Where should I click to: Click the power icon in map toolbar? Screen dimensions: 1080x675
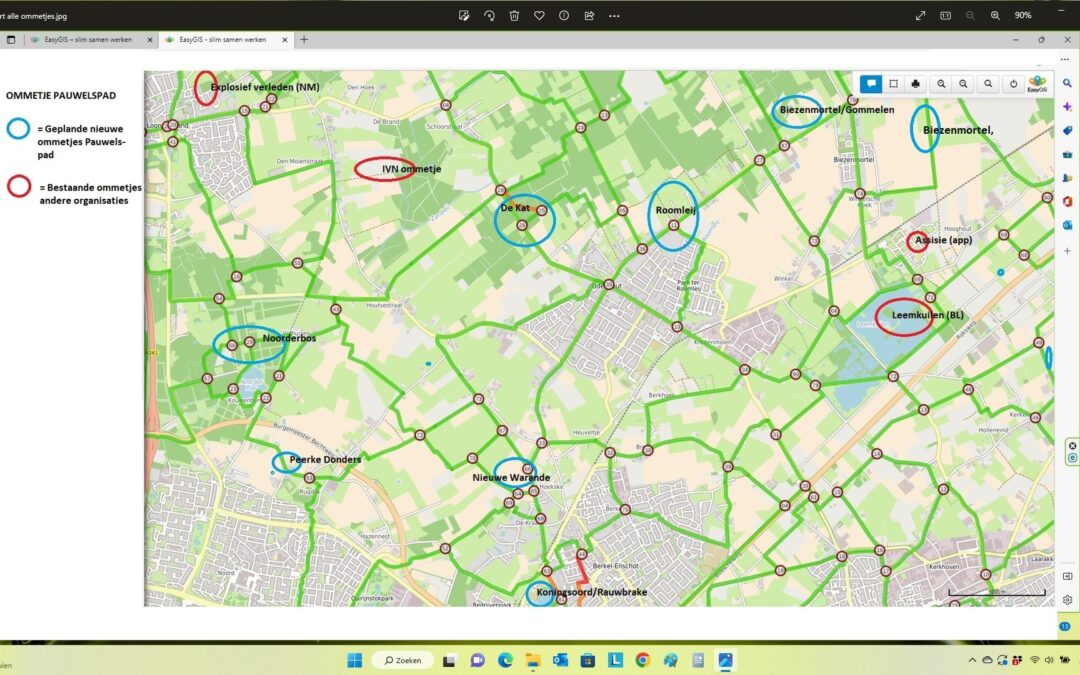pyautogui.click(x=1014, y=84)
